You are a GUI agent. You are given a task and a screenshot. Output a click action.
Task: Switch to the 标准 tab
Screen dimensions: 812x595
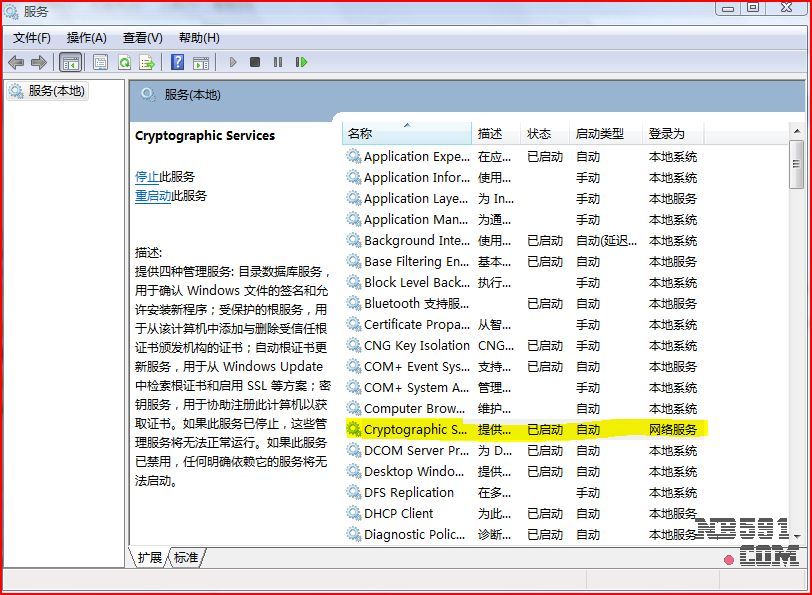[186, 557]
